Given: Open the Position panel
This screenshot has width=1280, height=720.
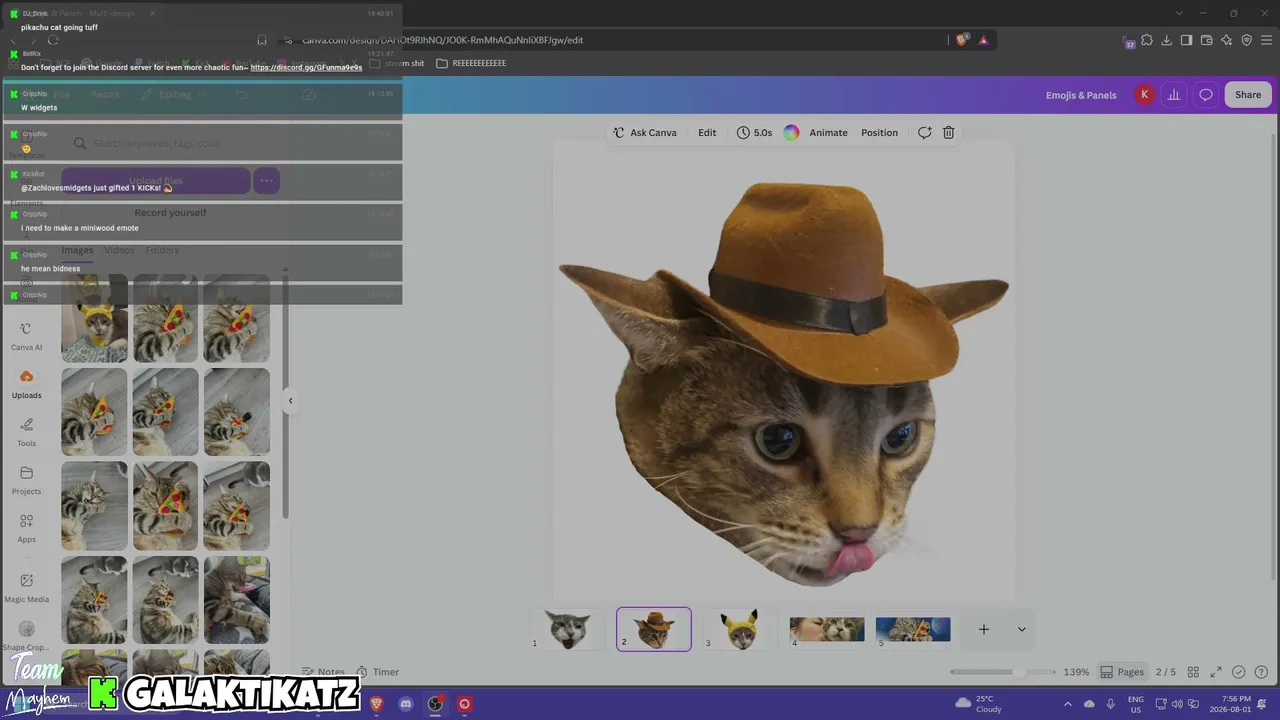Looking at the screenshot, I should 879,132.
